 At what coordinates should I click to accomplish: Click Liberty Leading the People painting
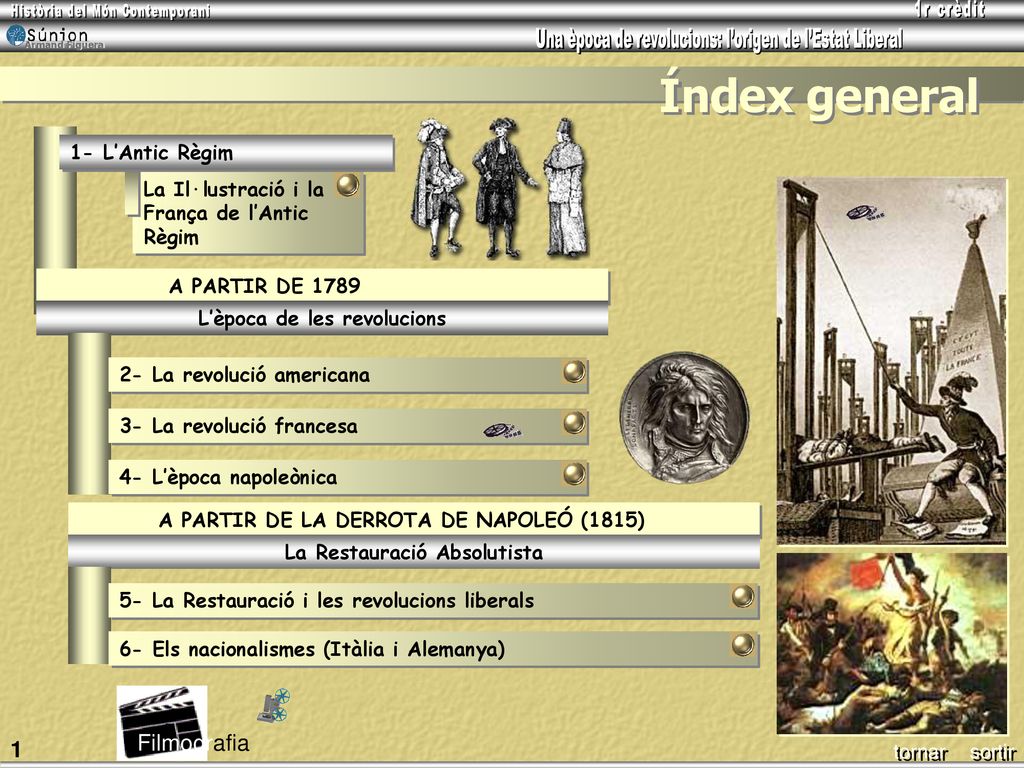pos(892,644)
